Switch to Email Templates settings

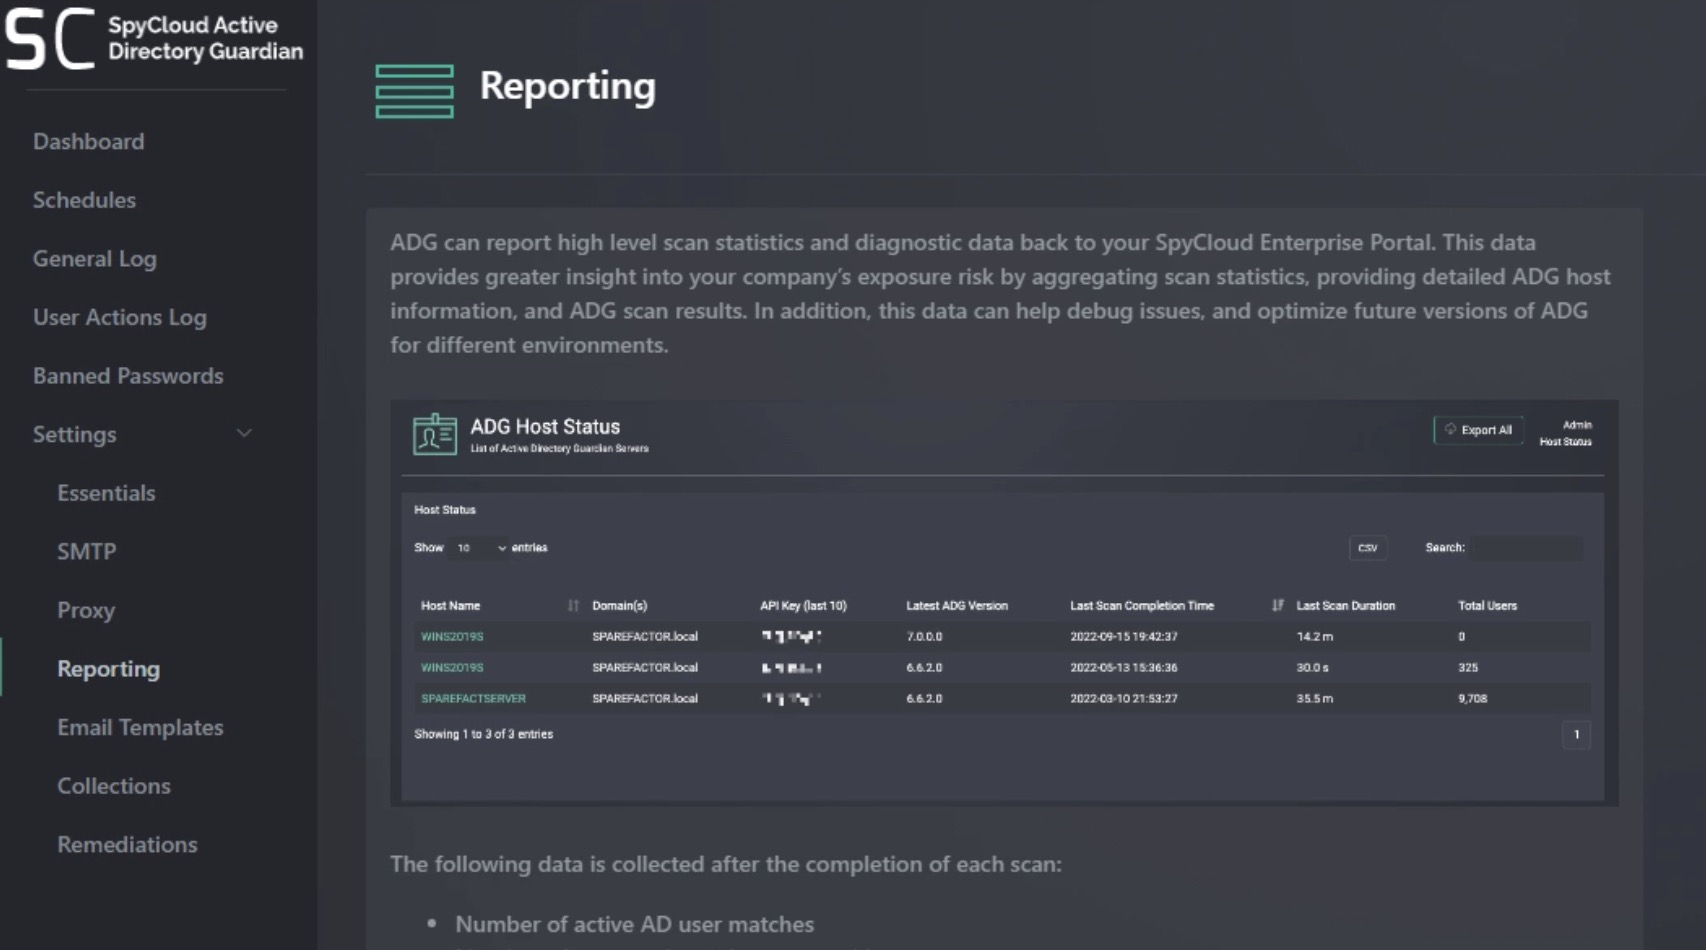point(140,728)
